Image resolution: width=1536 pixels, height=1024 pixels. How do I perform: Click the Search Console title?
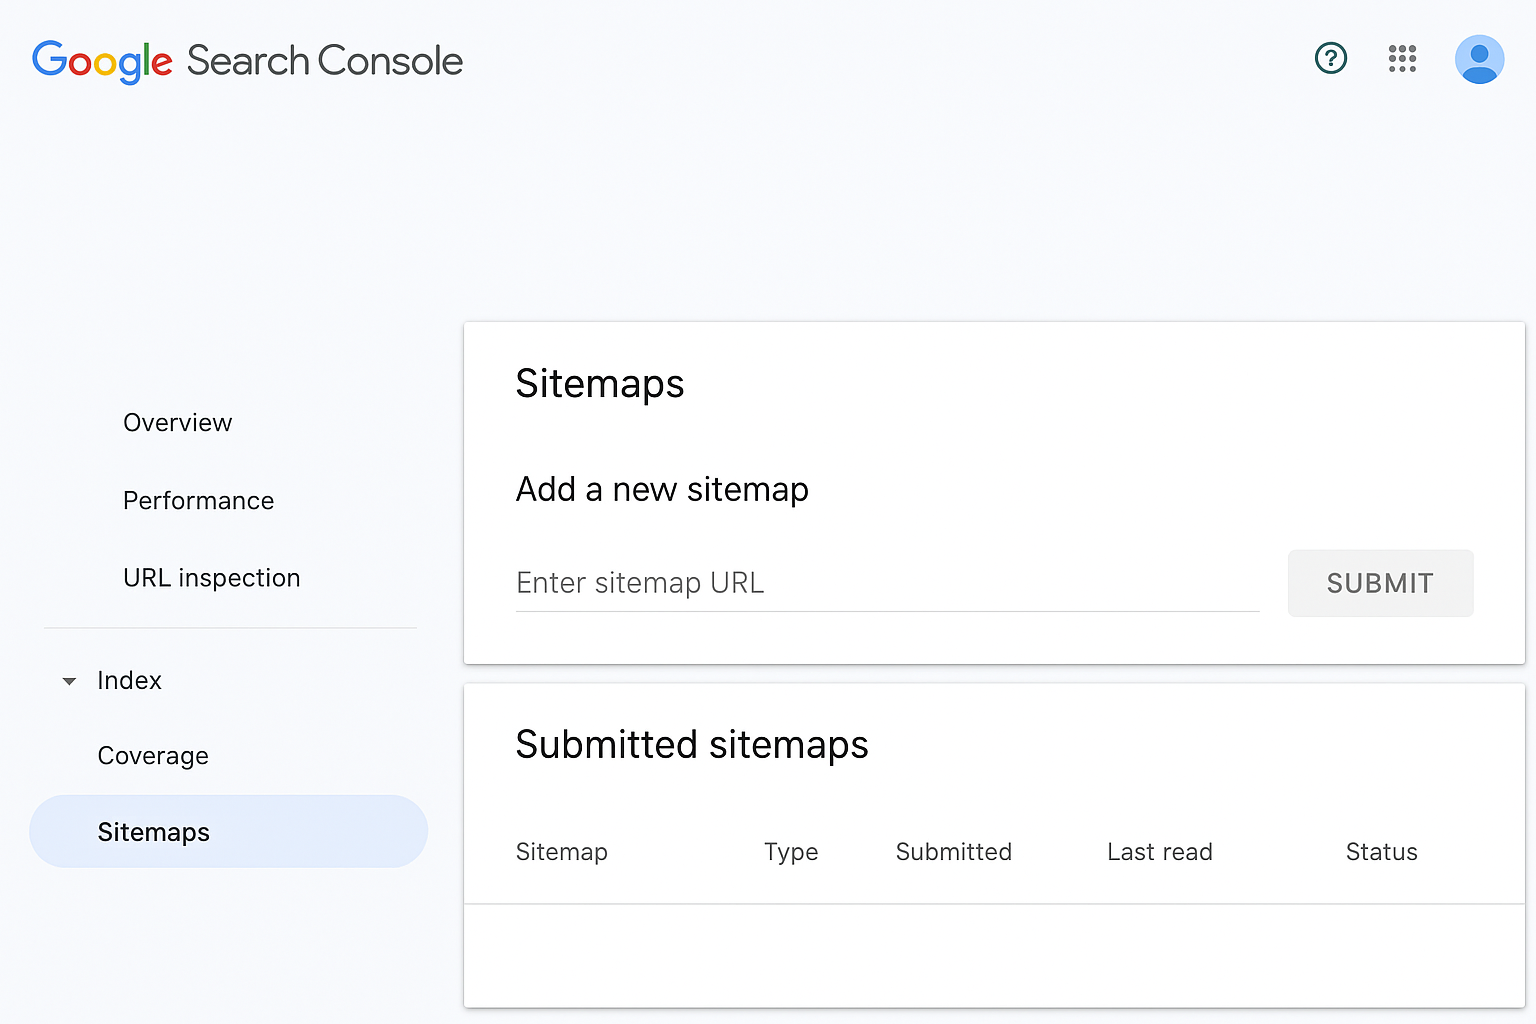click(324, 60)
